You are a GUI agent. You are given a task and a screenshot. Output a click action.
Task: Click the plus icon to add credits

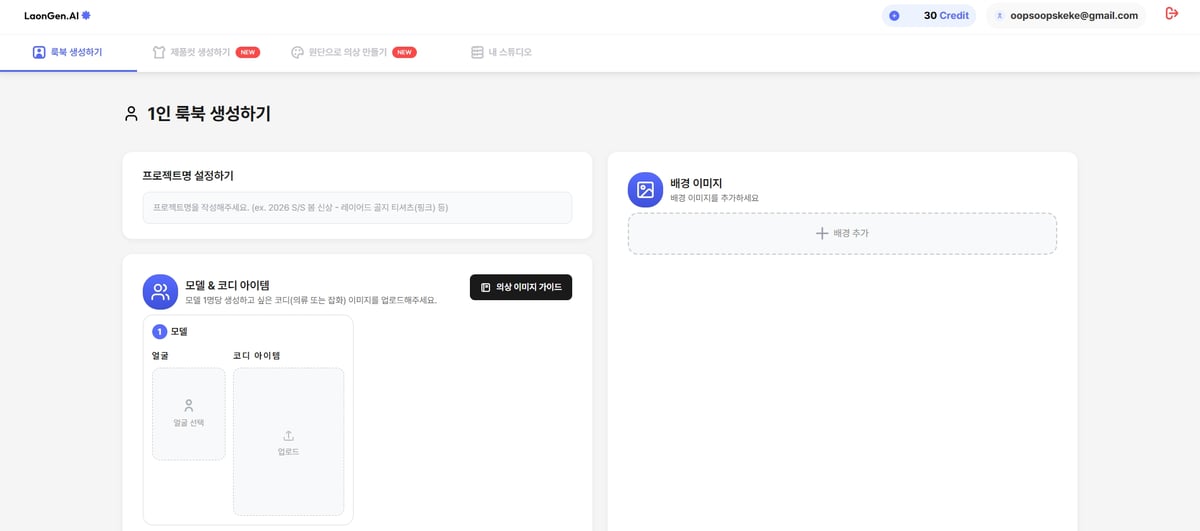(894, 16)
